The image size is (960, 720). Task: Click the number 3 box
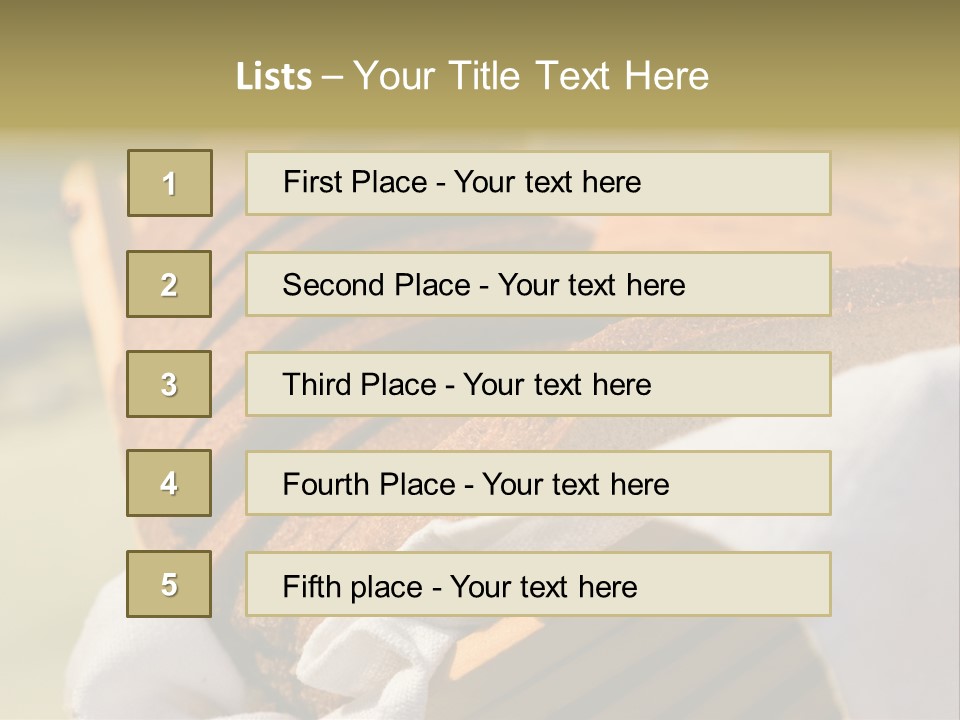(169, 384)
